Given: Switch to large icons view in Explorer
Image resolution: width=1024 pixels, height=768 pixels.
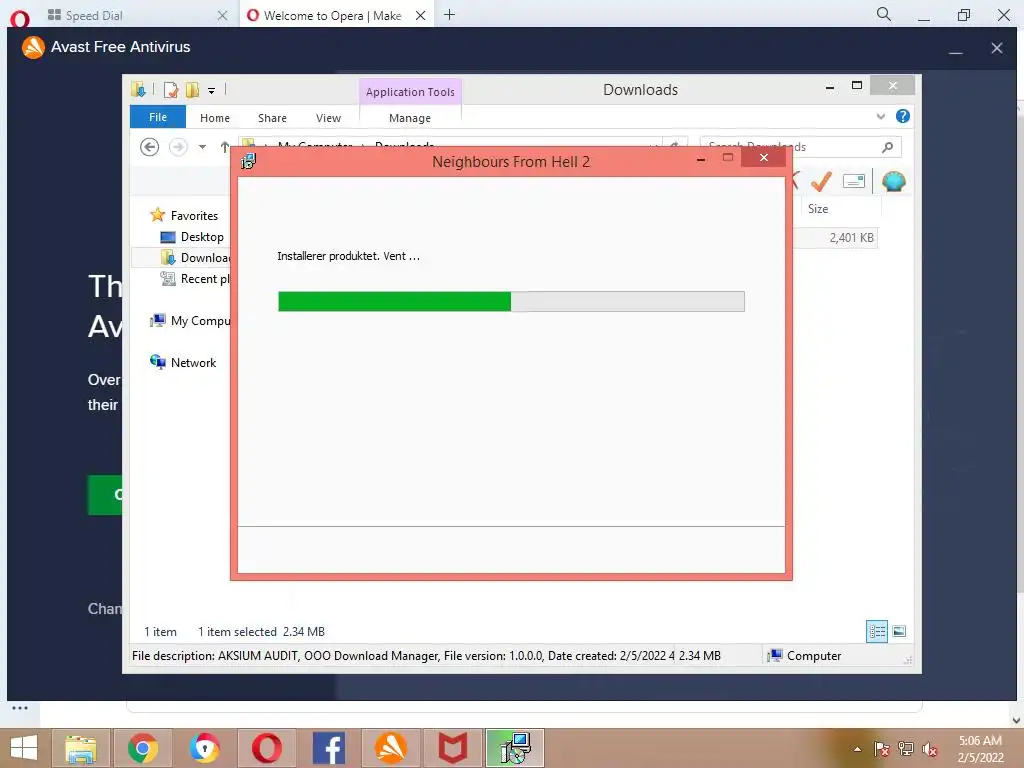Looking at the screenshot, I should 899,631.
